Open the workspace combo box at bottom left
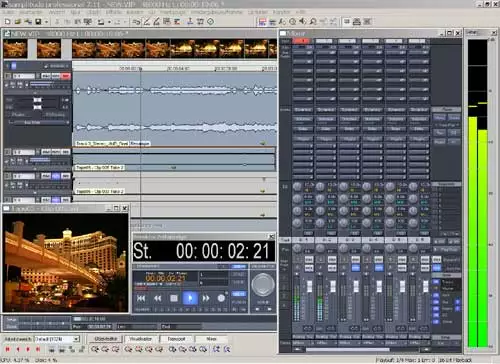The image size is (500, 364). pyautogui.click(x=57, y=339)
